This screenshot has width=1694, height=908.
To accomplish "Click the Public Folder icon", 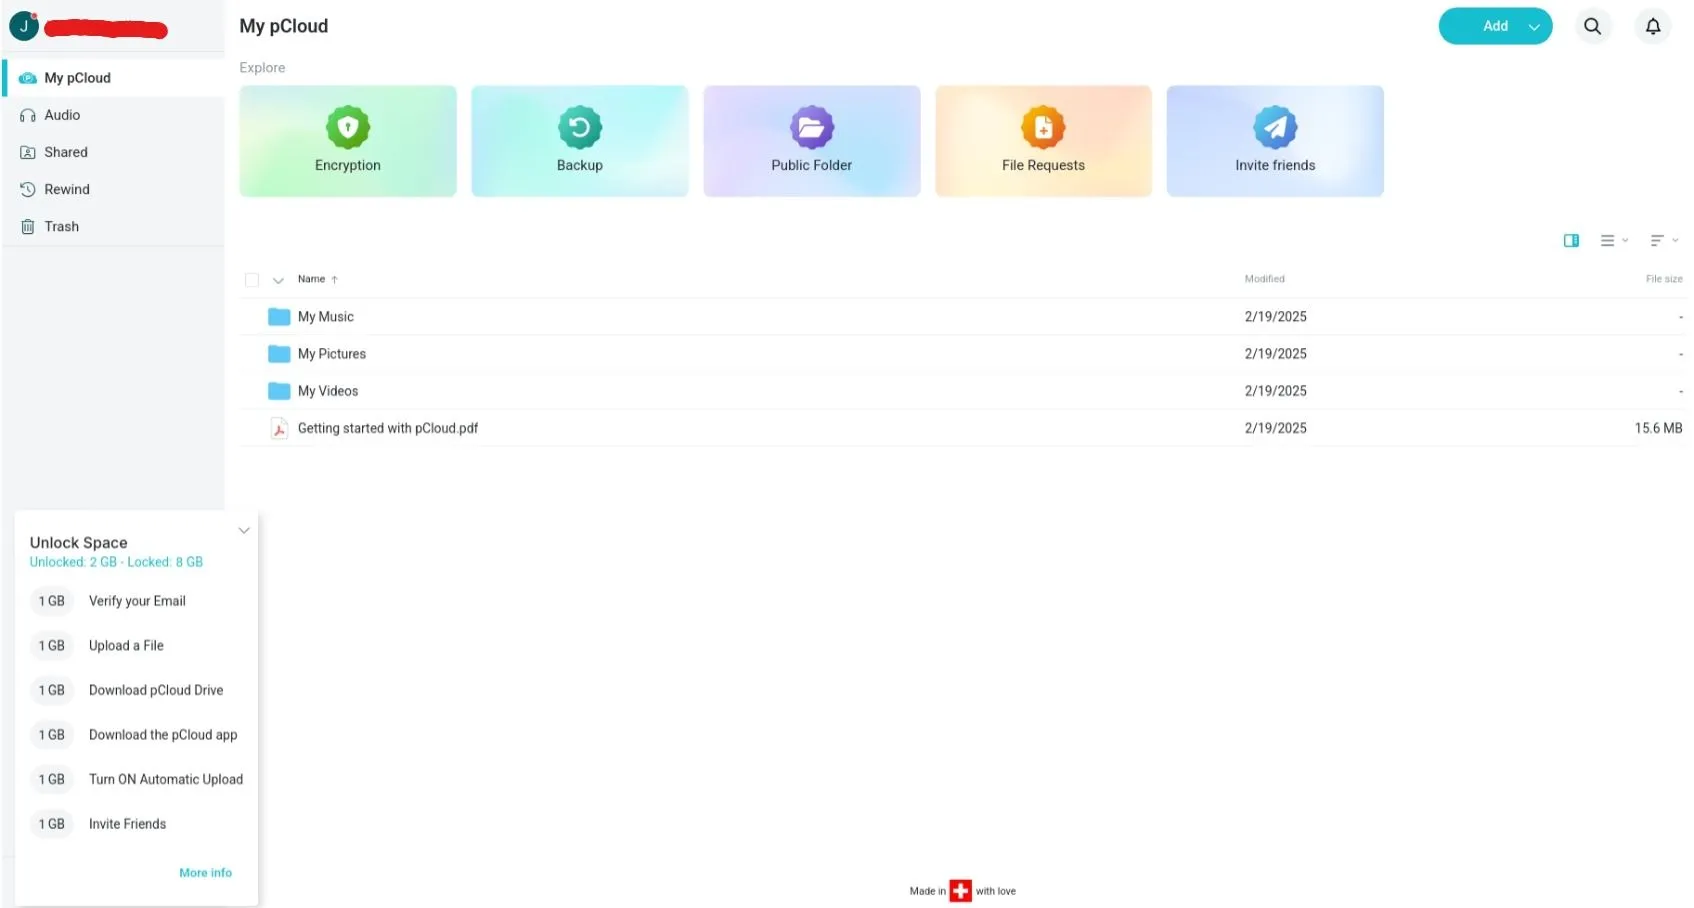I will (x=812, y=127).
